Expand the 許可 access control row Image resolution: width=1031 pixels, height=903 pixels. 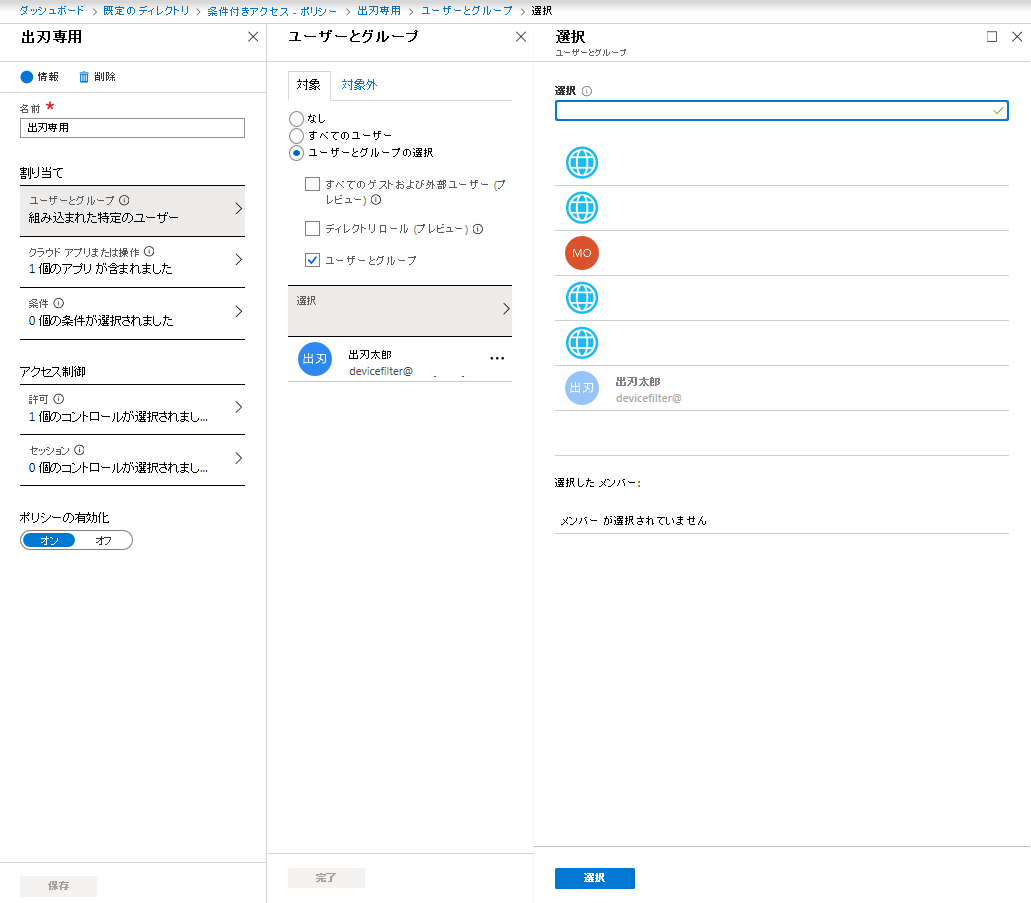point(132,408)
